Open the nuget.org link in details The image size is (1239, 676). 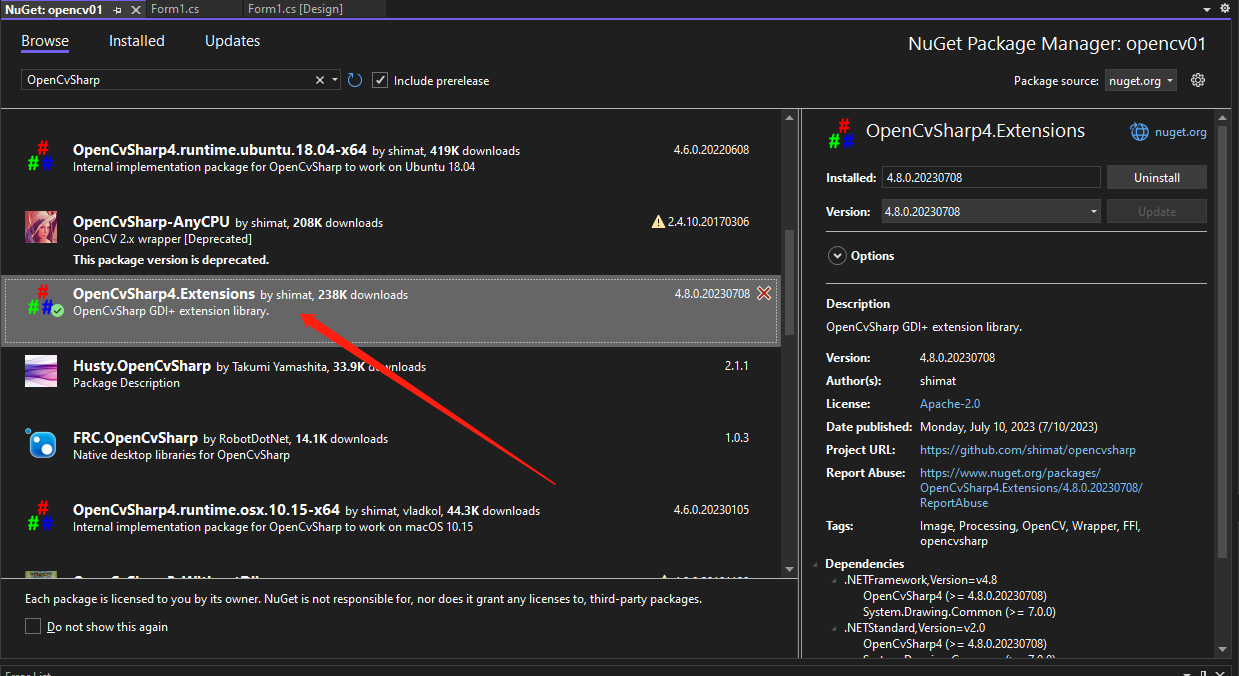click(x=1181, y=132)
